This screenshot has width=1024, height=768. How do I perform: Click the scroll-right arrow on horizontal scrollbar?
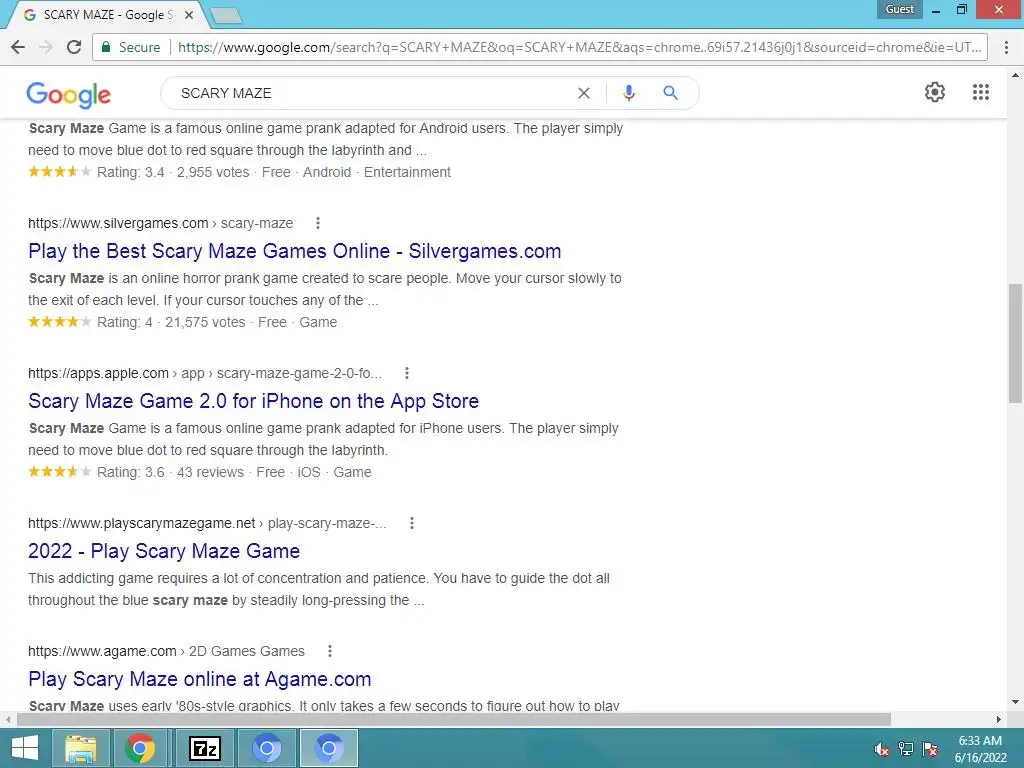click(x=999, y=720)
